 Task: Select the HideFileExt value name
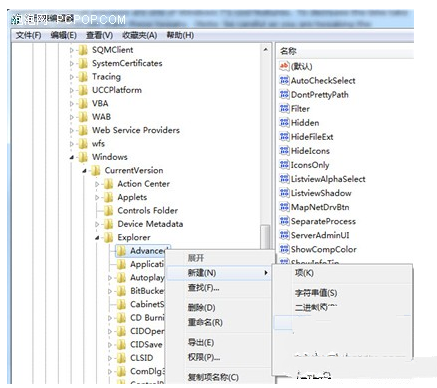tap(312, 137)
